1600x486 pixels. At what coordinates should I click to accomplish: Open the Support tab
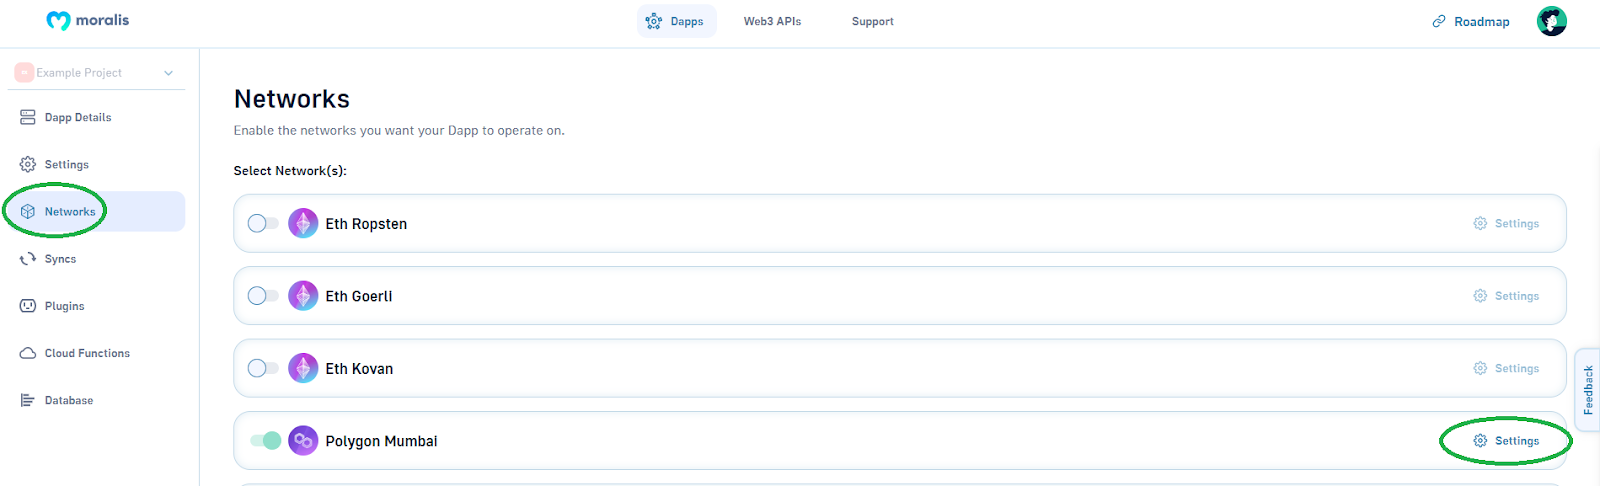click(872, 21)
